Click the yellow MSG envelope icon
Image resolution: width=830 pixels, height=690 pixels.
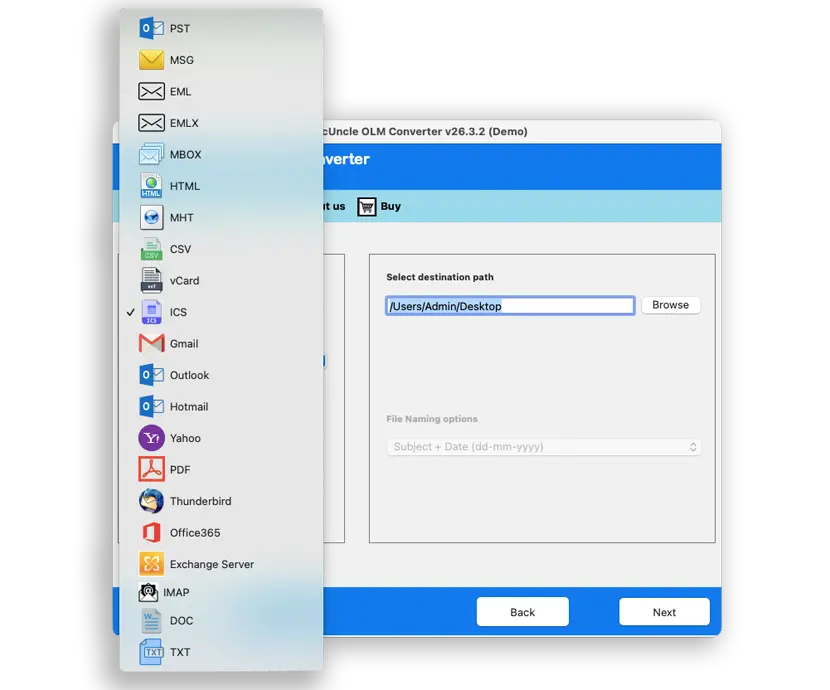click(151, 60)
